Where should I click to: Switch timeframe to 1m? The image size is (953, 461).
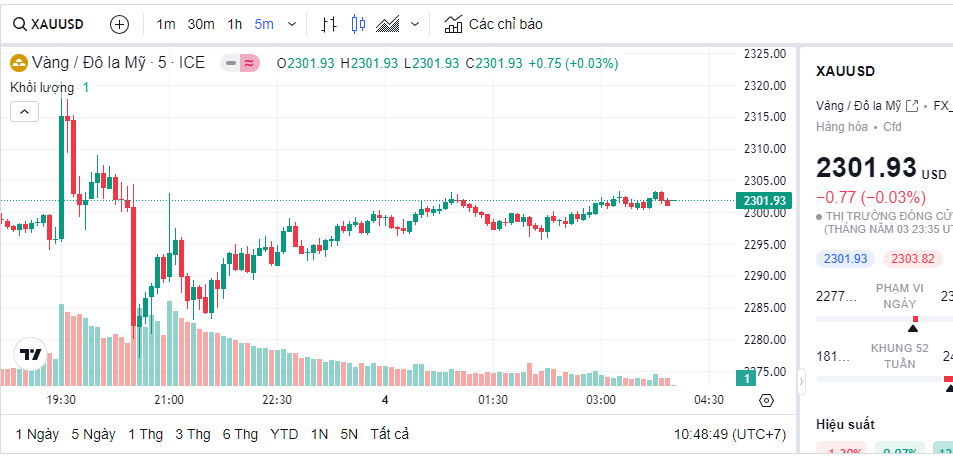point(166,24)
